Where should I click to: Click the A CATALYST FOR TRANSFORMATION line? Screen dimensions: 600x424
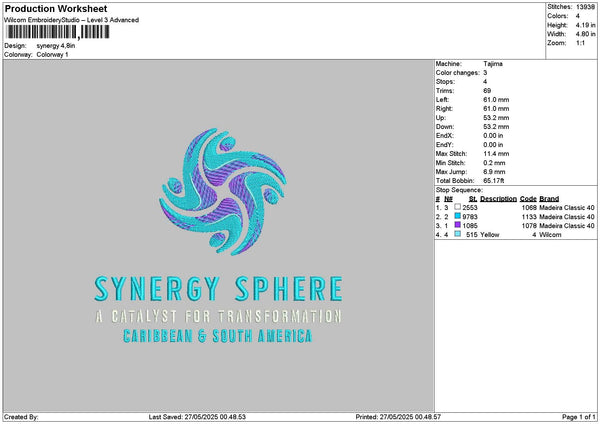218,316
